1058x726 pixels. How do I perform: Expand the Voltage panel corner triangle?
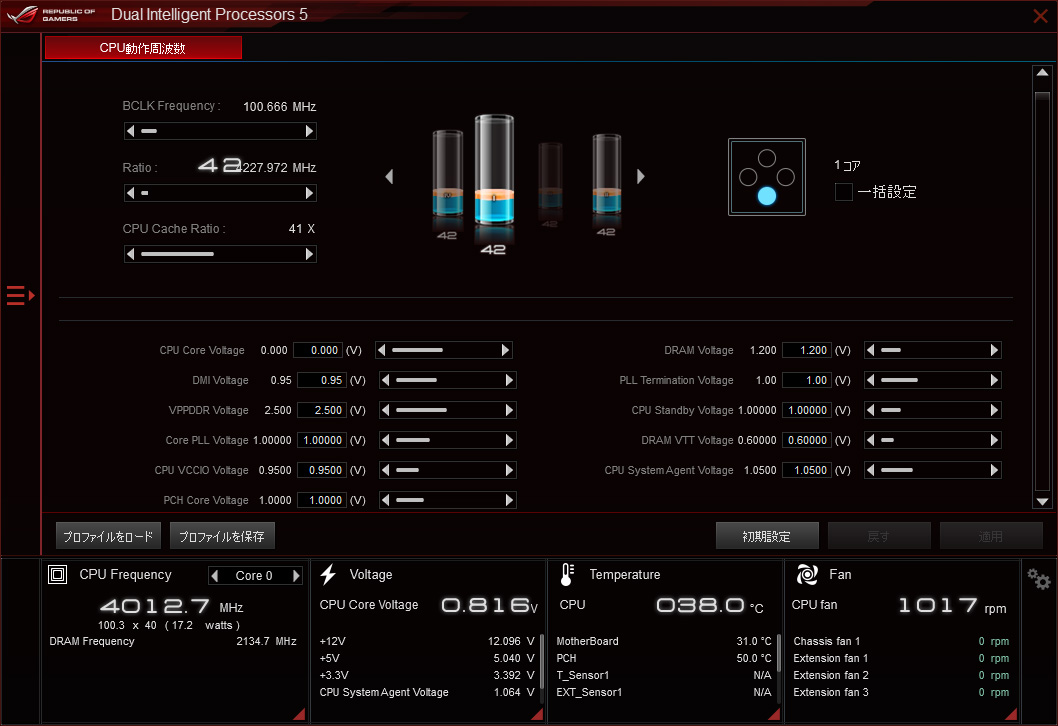coord(536,714)
